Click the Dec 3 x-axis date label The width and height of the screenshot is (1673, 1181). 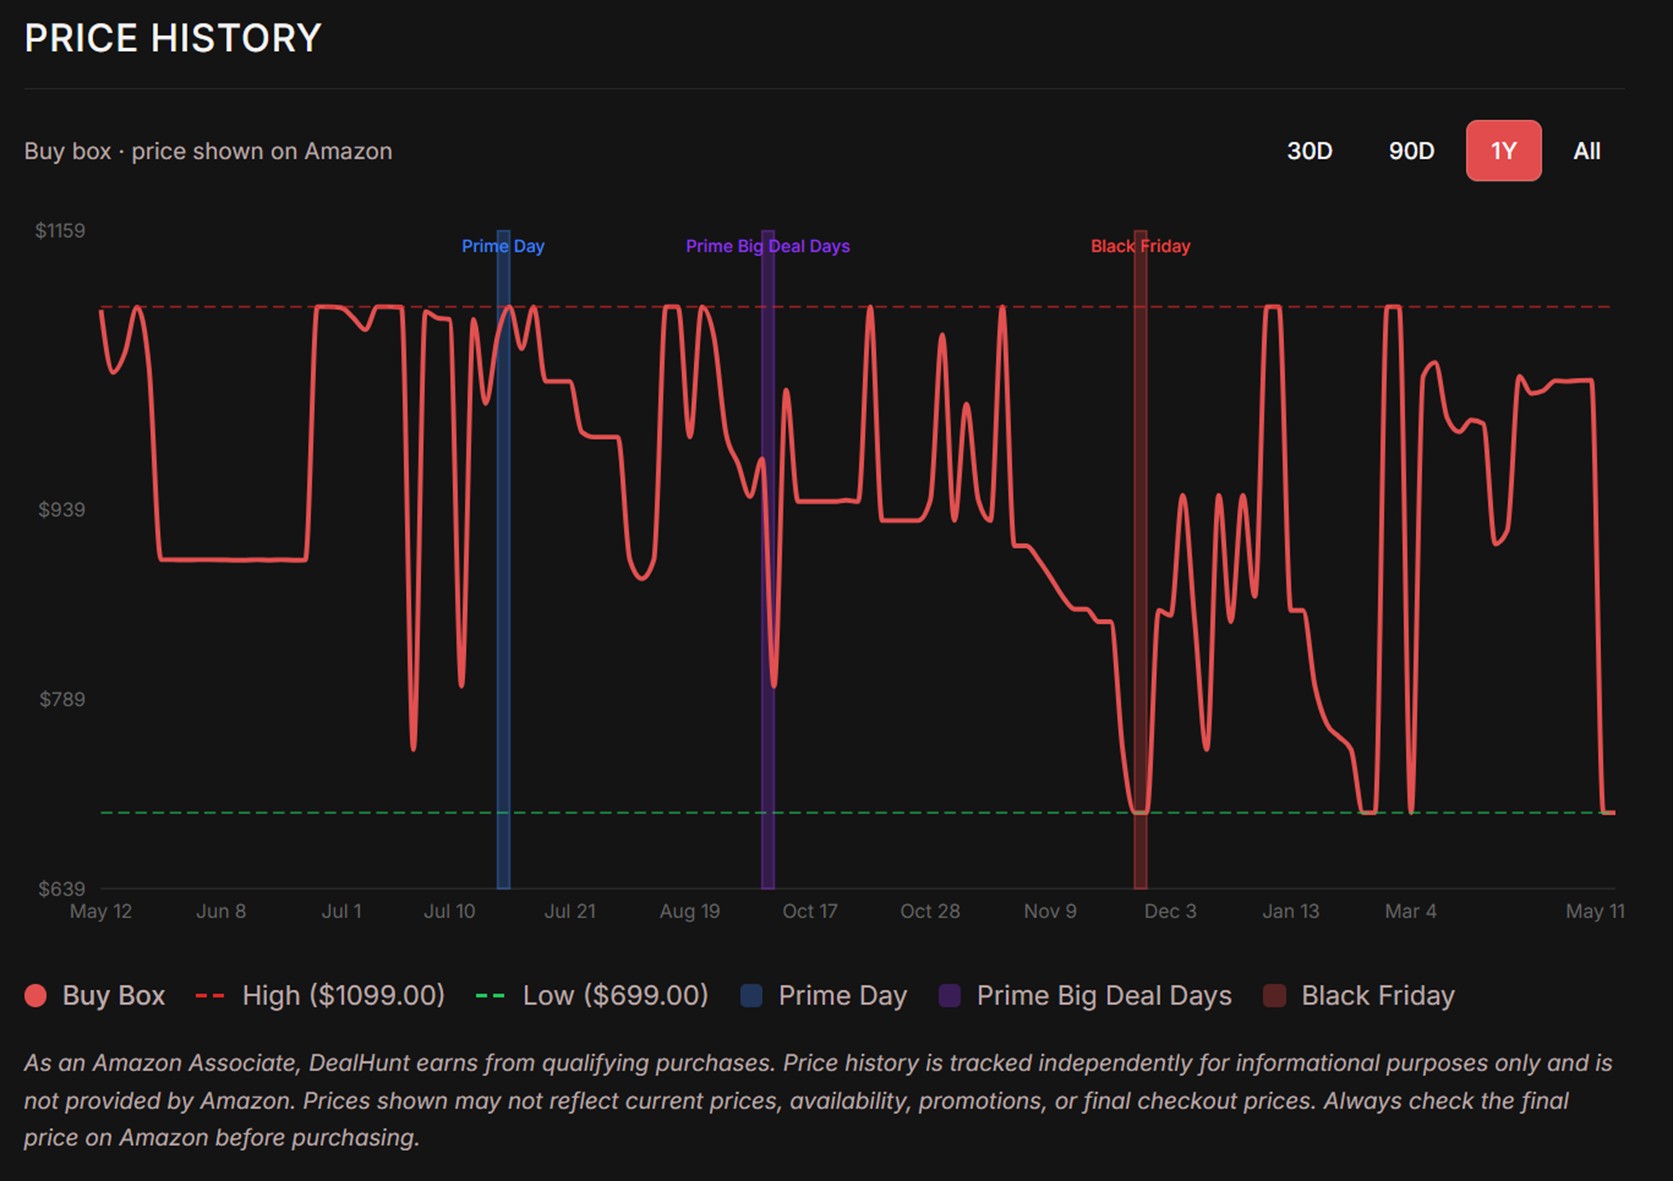pyautogui.click(x=1170, y=911)
